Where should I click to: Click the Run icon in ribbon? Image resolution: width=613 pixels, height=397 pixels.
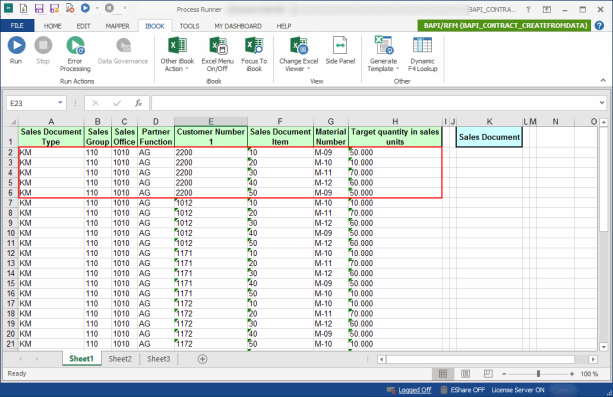pyautogui.click(x=16, y=50)
